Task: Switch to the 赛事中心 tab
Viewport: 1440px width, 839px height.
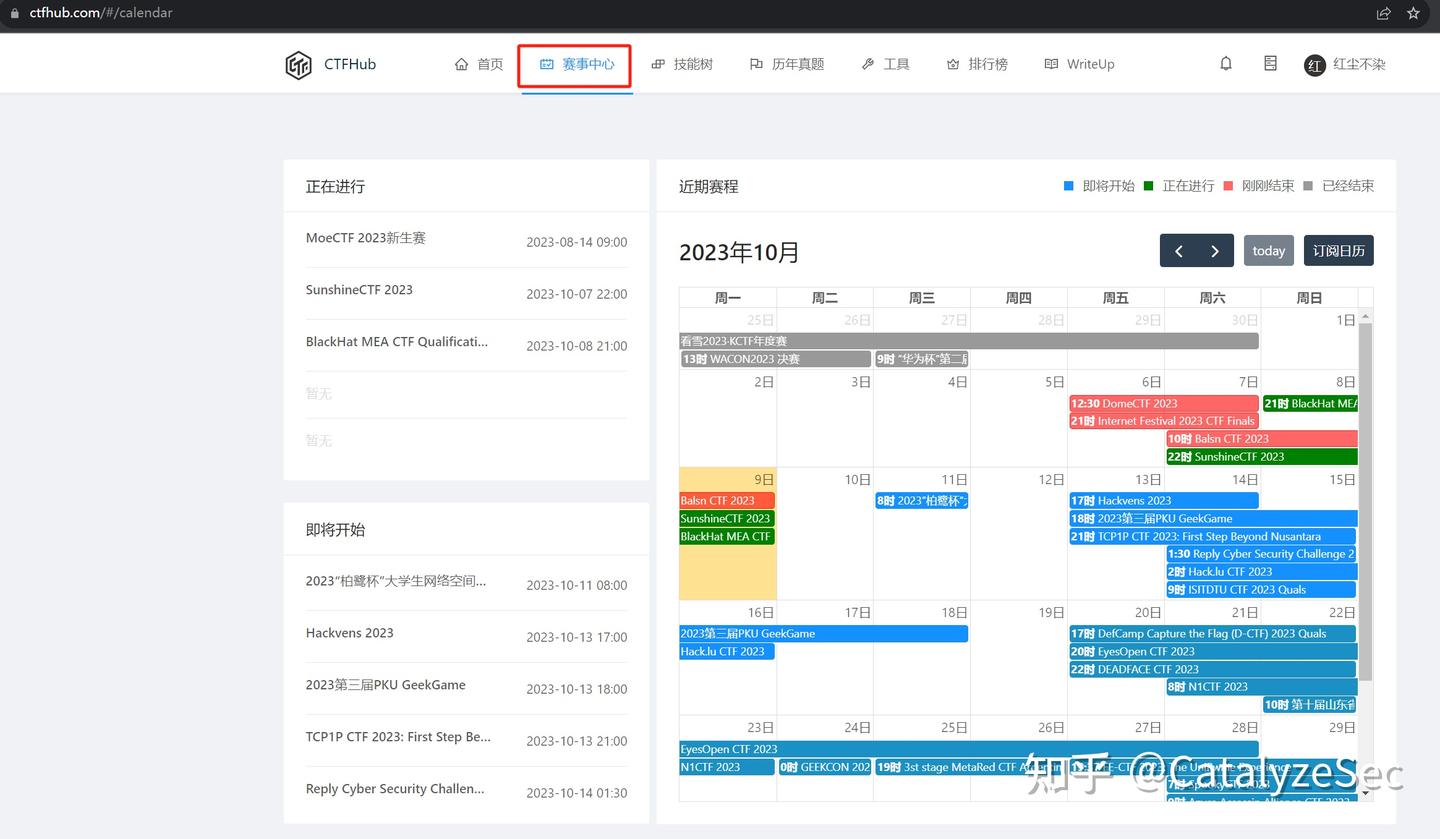Action: pos(575,63)
